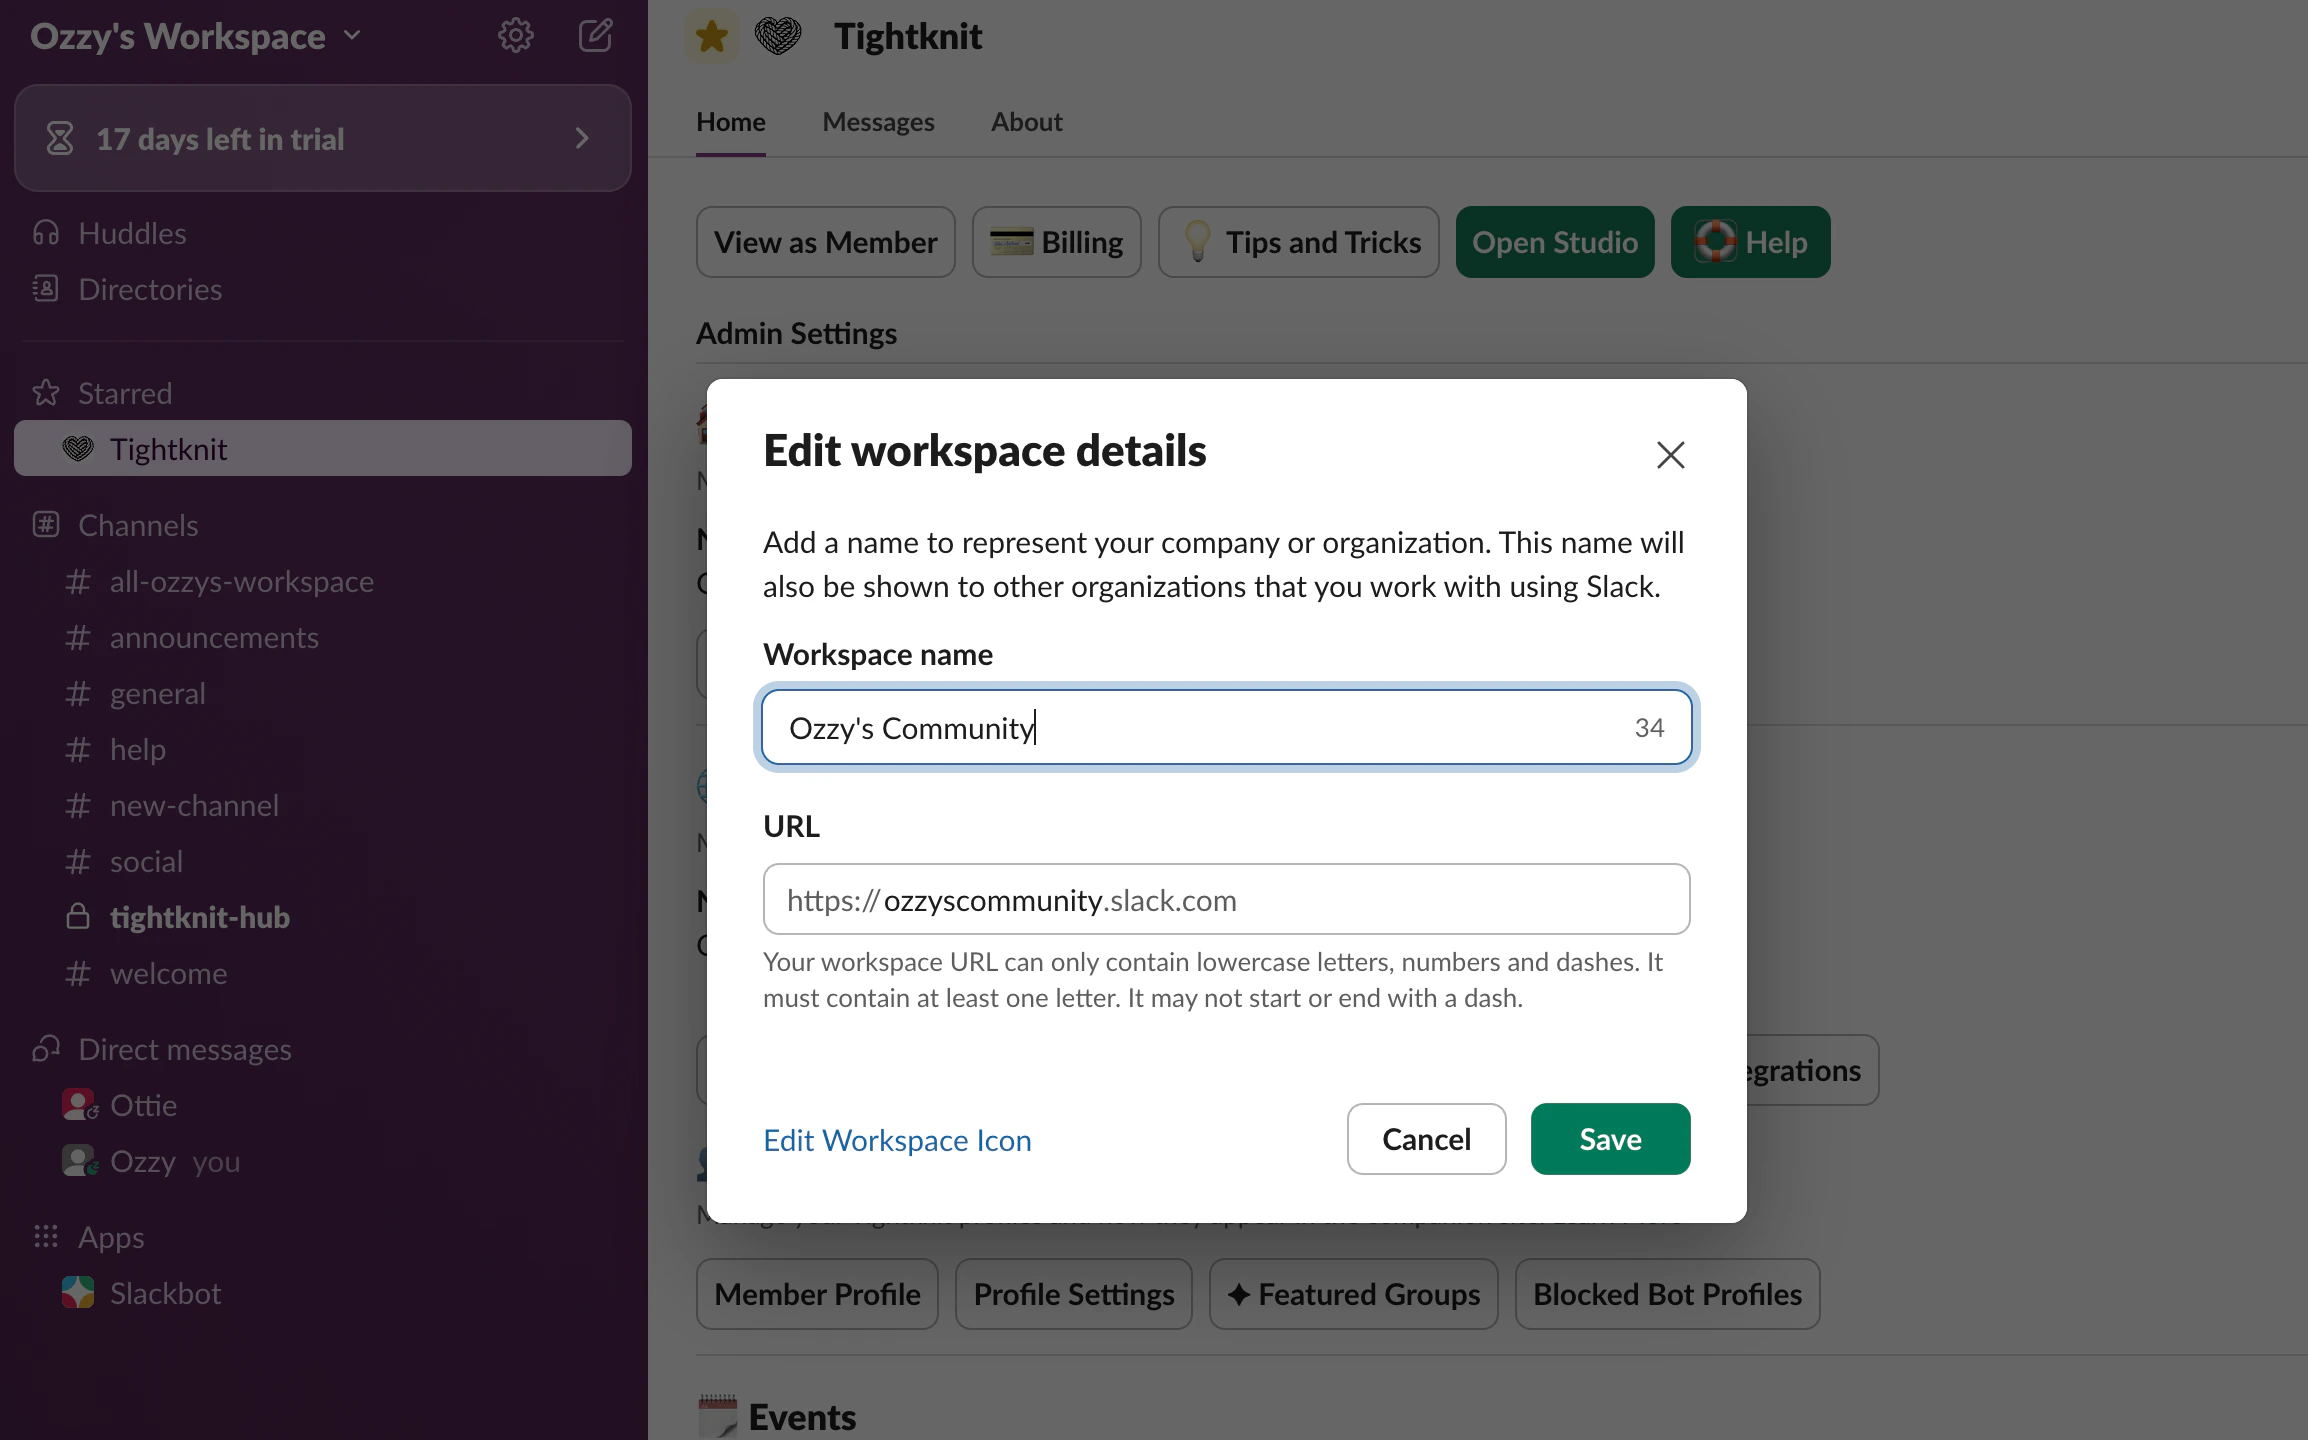Open workspace settings via the gear icon
Viewport: 2308px width, 1440px height.
tap(515, 35)
